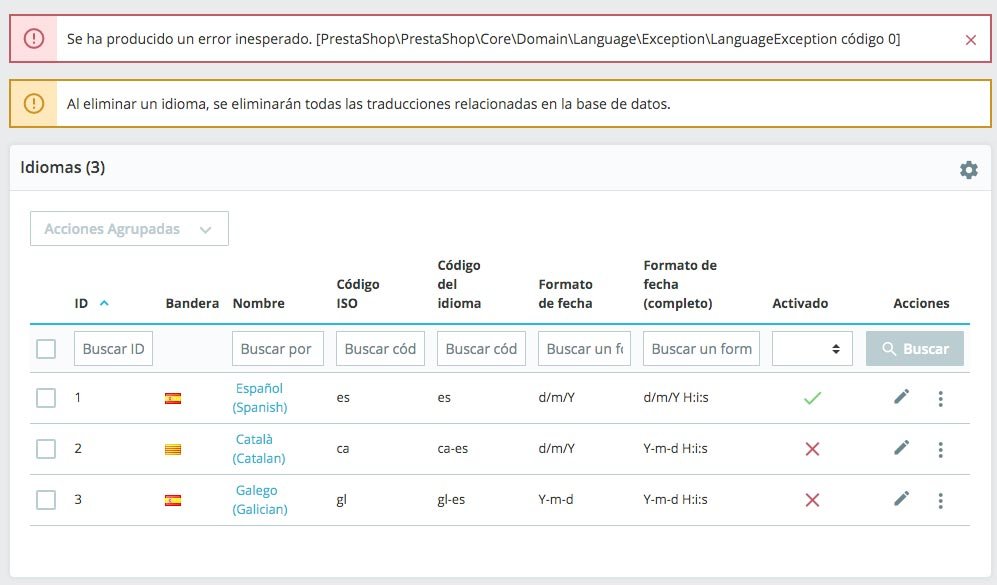Edit the Català language with pencil icon
The height and width of the screenshot is (585, 997).
click(901, 448)
